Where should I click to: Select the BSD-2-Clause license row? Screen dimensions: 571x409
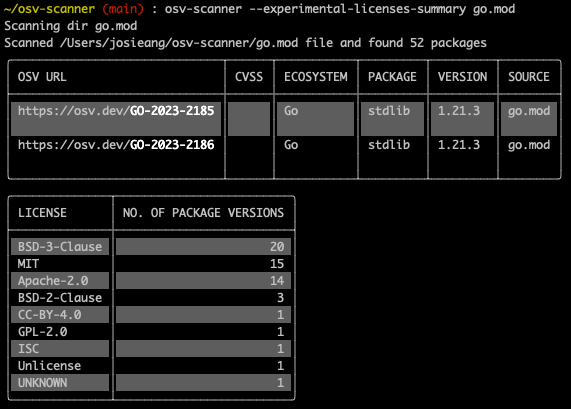pyautogui.click(x=151, y=298)
